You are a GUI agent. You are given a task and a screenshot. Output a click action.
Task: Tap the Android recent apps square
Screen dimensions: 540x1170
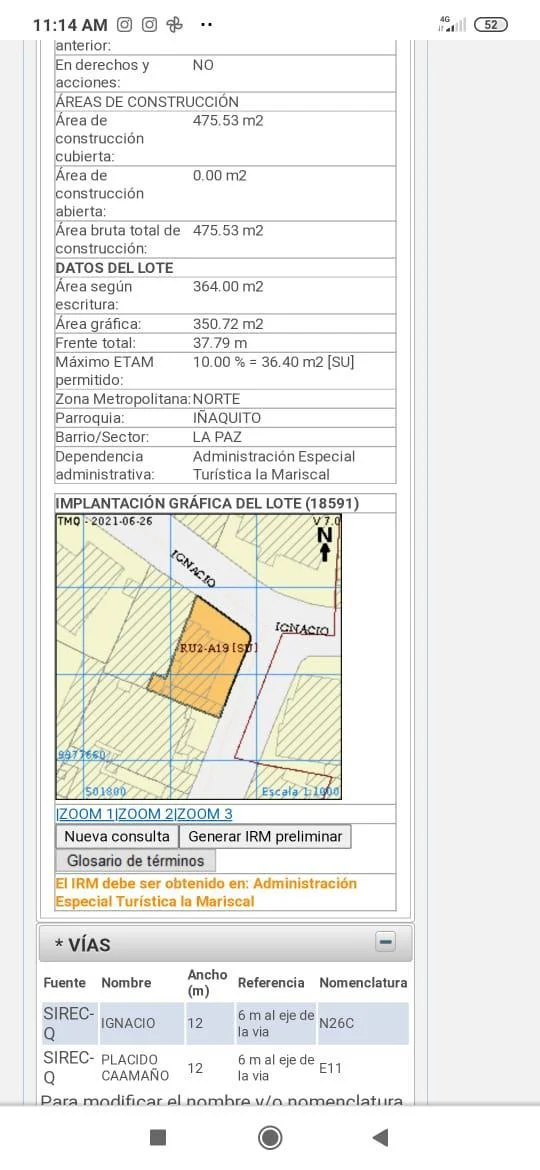[x=158, y=1137]
